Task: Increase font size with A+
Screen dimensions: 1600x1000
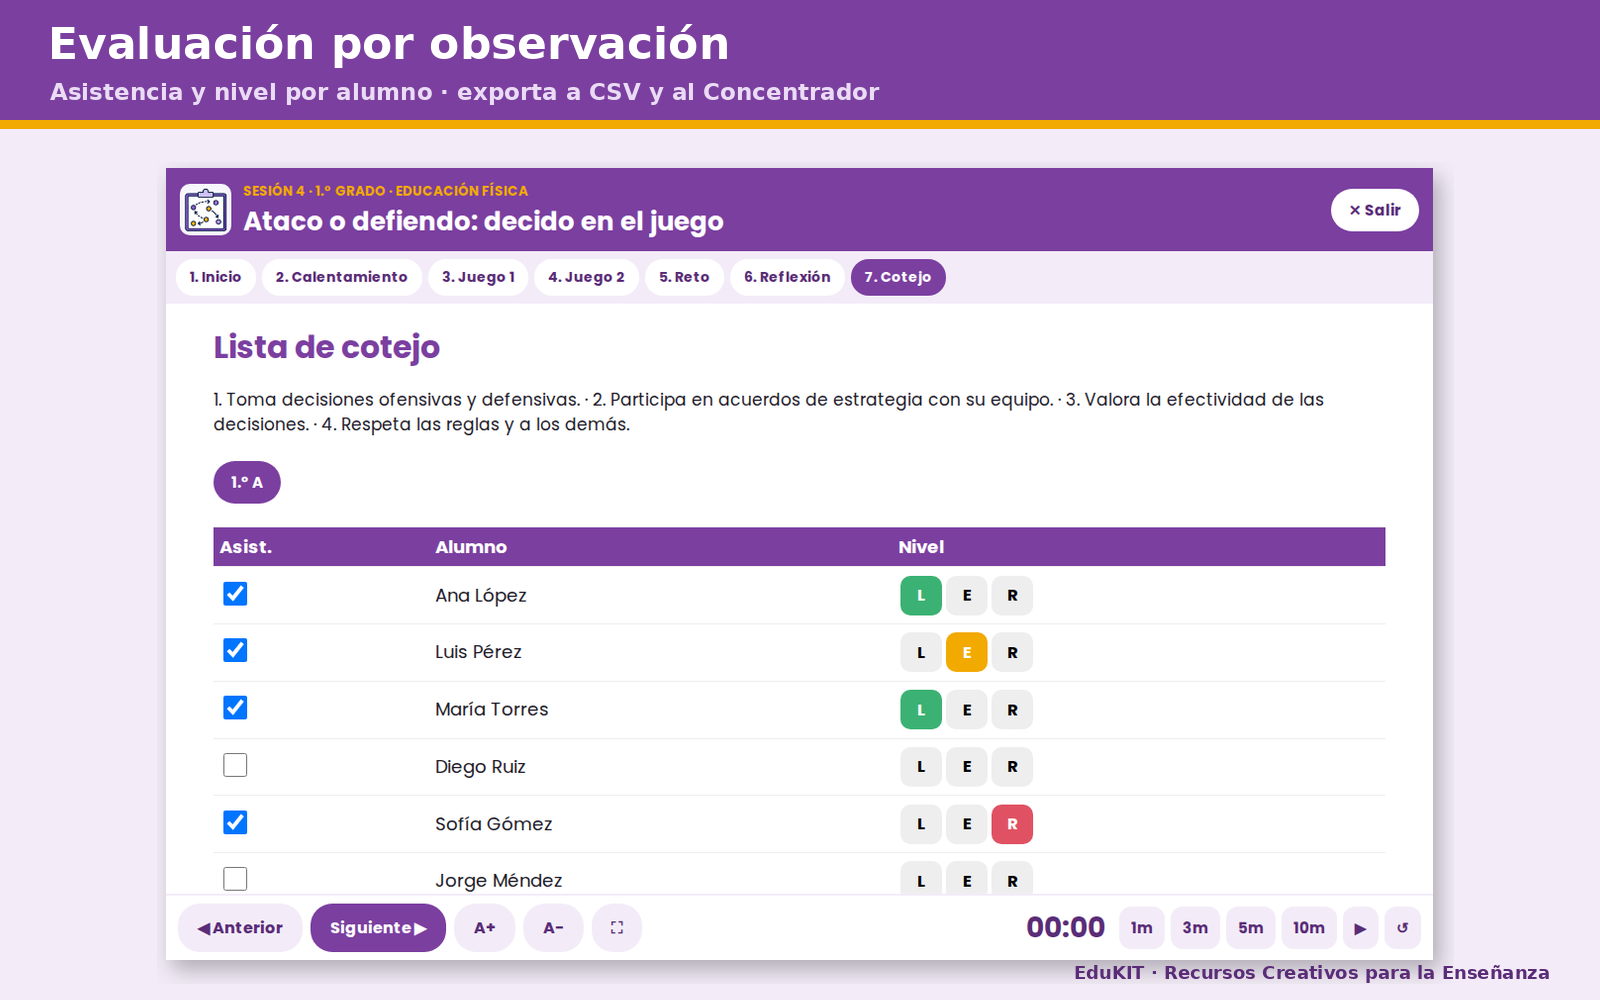Action: click(485, 928)
